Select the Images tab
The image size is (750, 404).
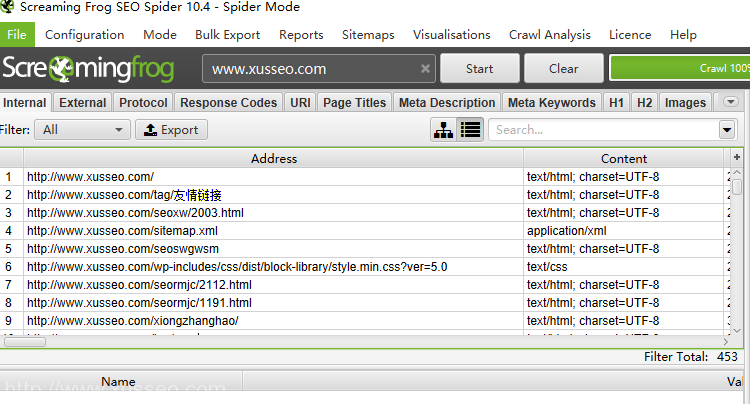click(685, 102)
